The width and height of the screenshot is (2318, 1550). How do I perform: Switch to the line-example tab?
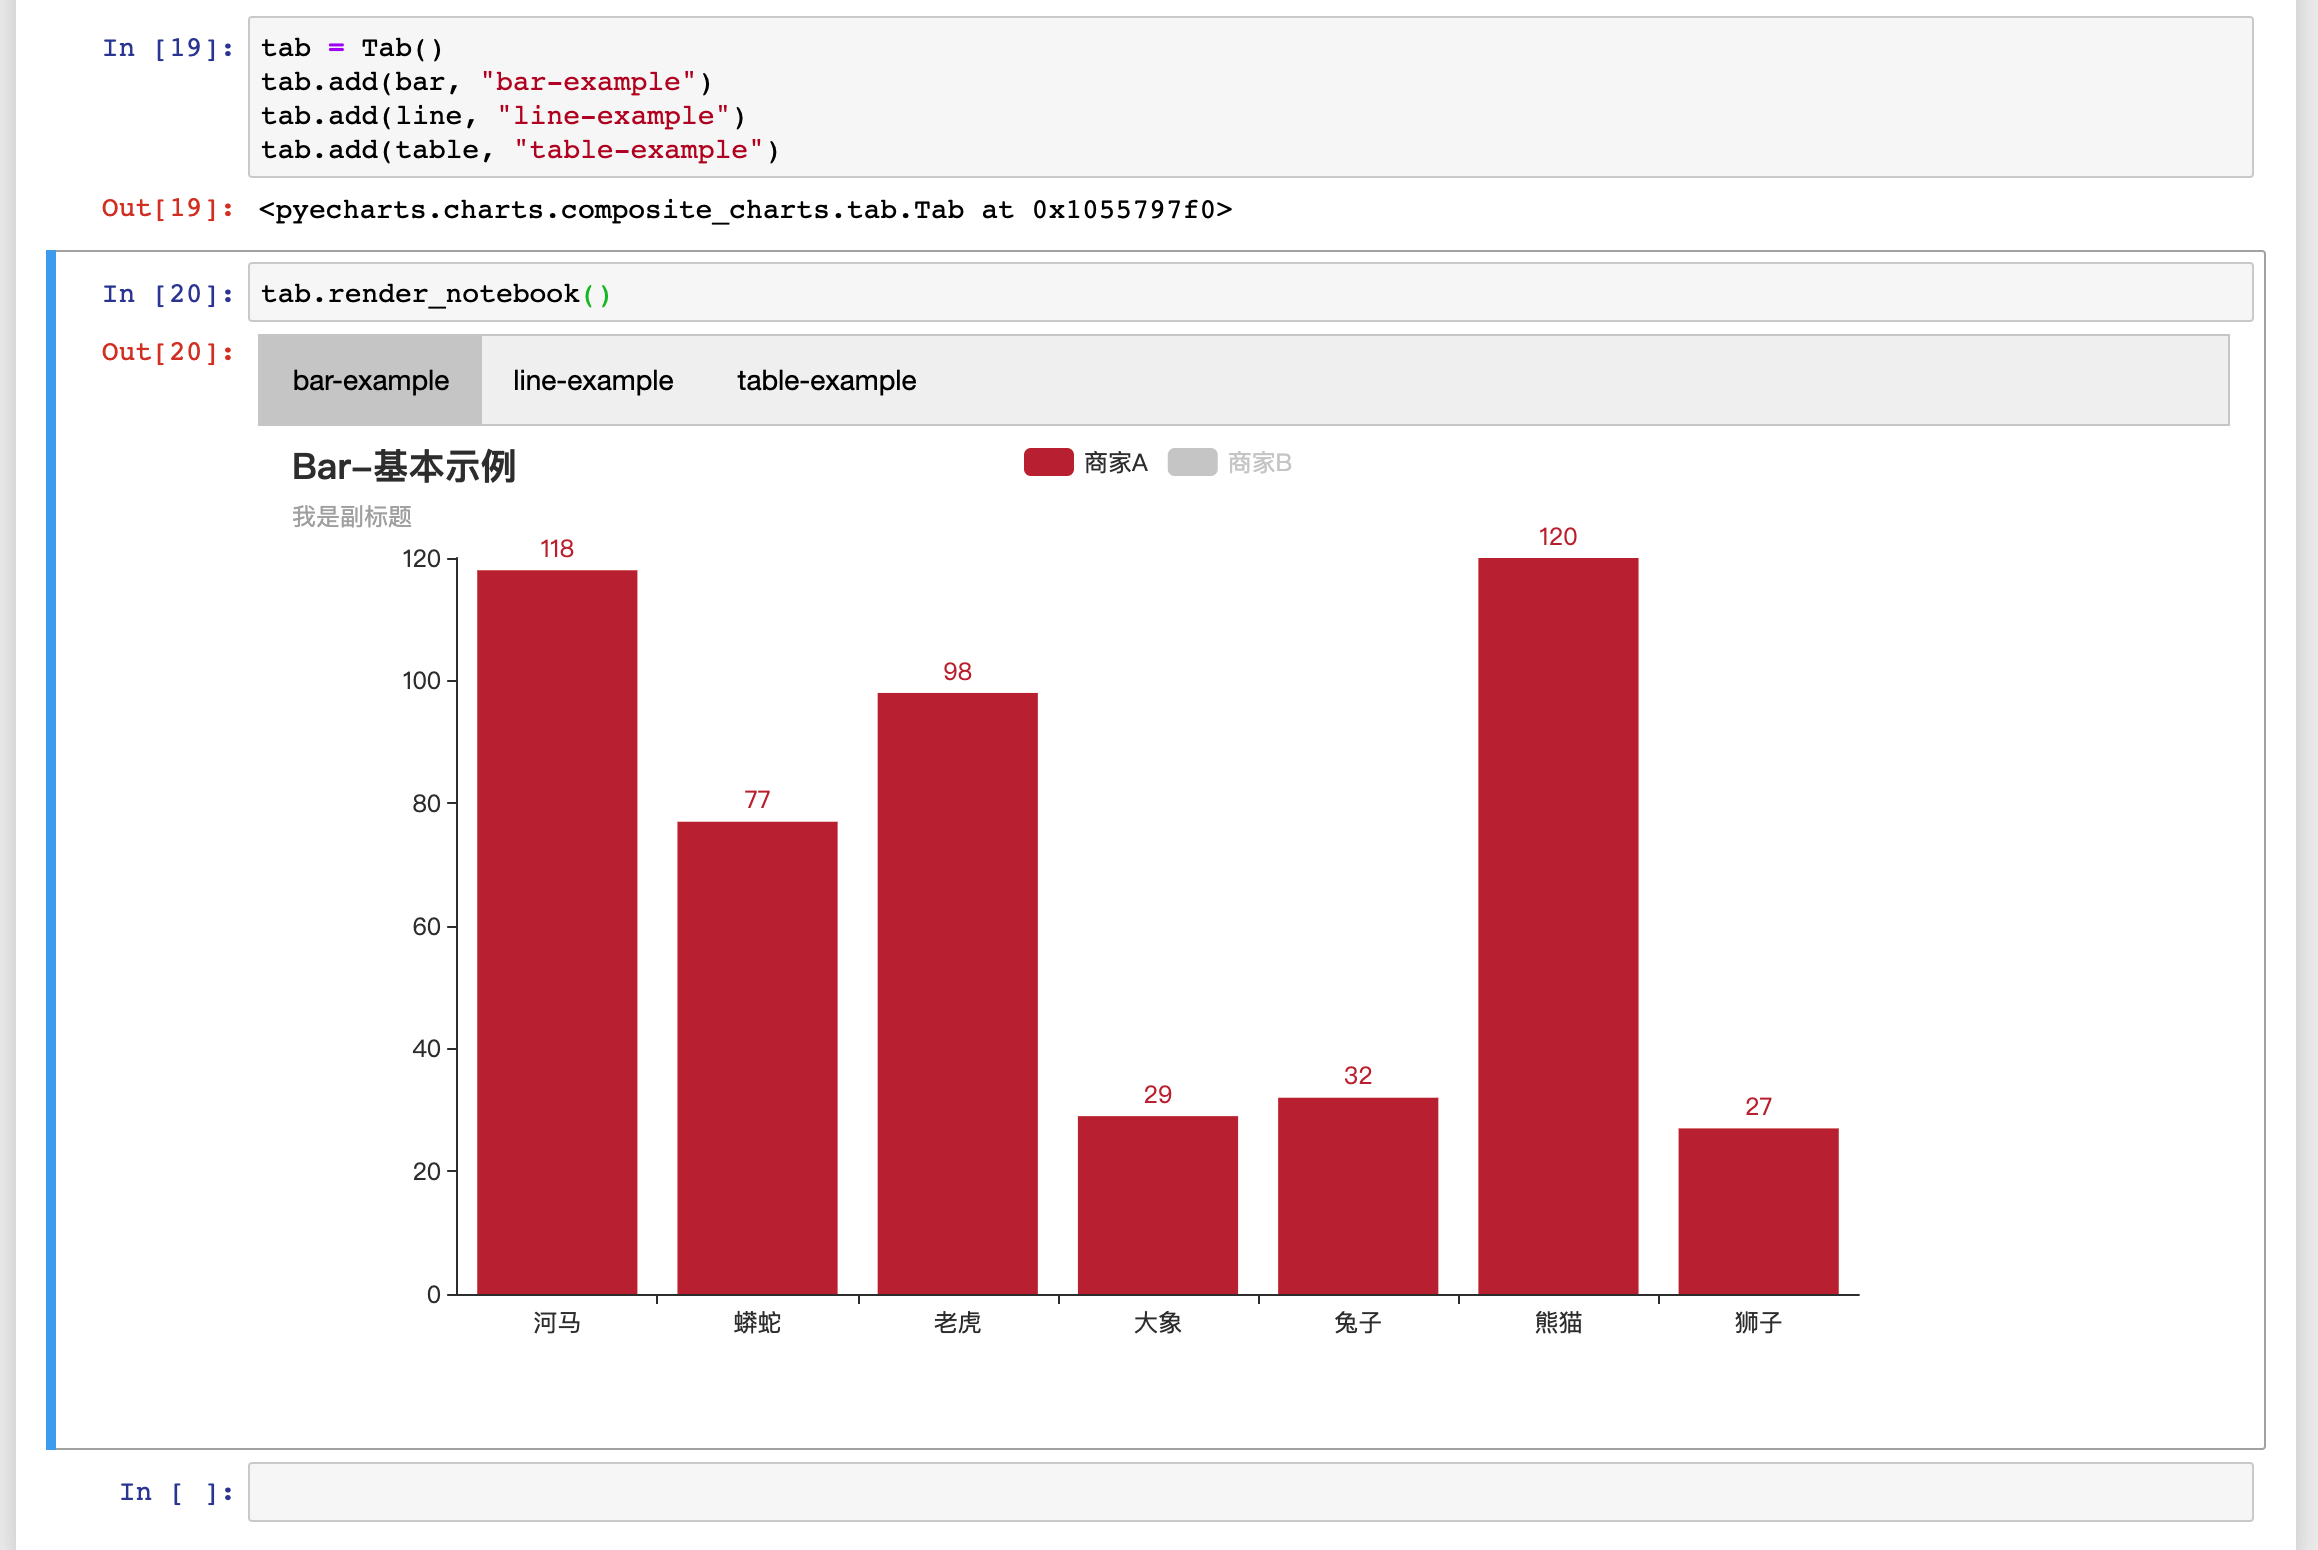[x=593, y=380]
